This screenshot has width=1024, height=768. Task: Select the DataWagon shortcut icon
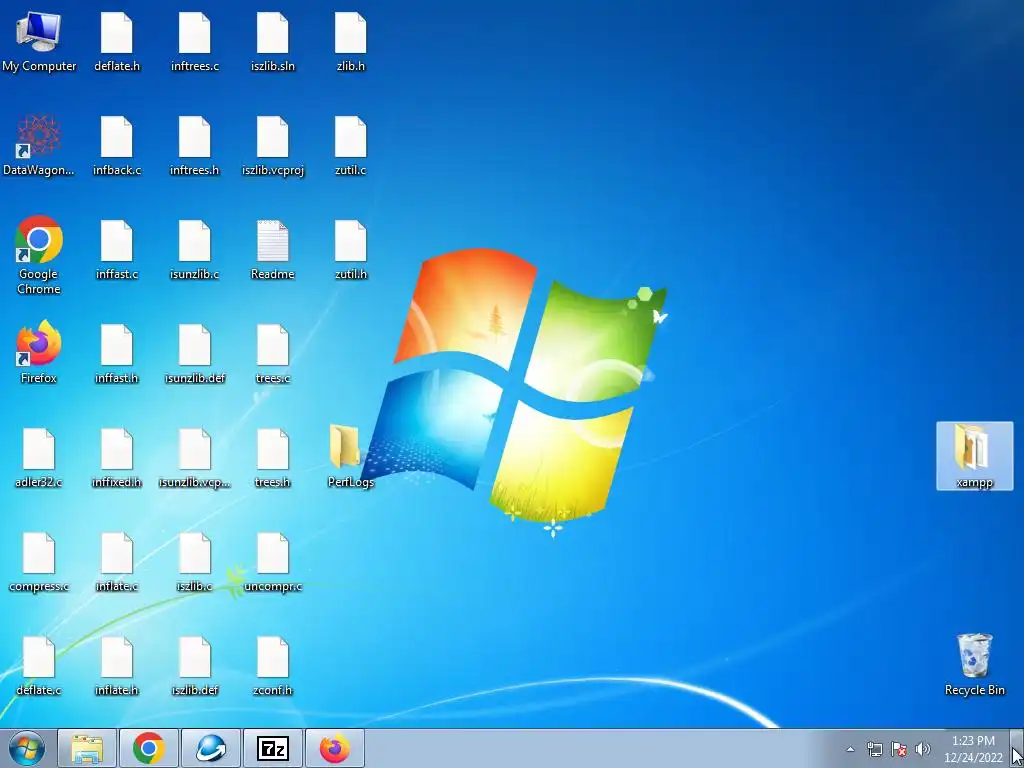39,145
